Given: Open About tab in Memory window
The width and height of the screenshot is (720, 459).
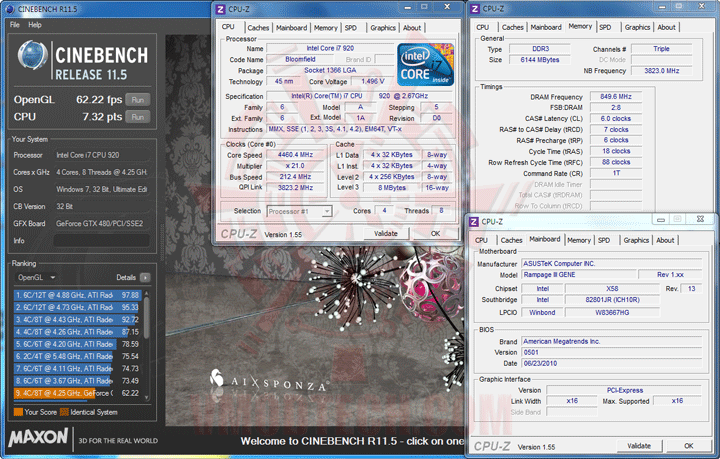Looking at the screenshot, I should (666, 27).
